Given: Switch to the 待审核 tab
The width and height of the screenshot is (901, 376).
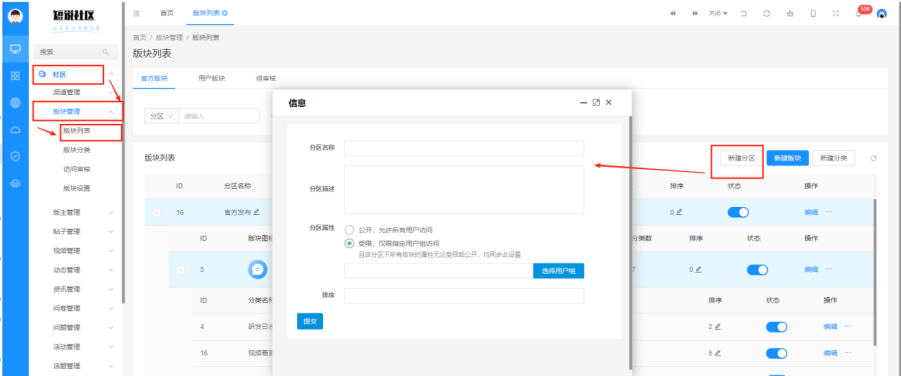Looking at the screenshot, I should coord(265,78).
